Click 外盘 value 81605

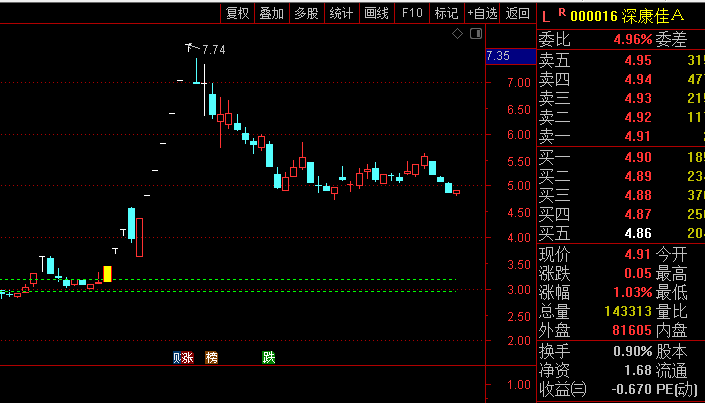(632, 330)
